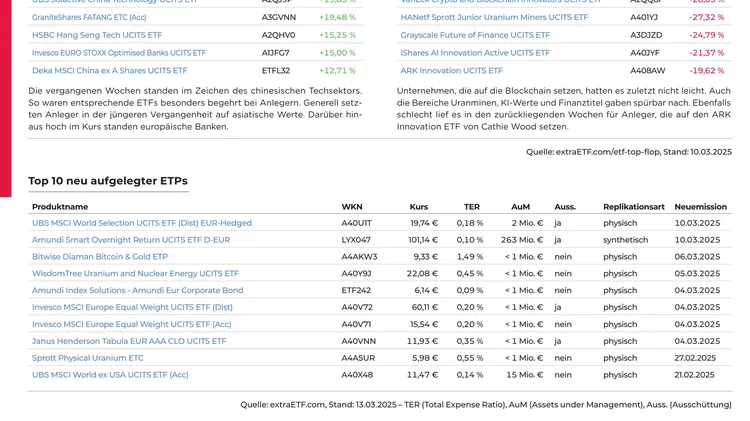Open iShares AI Innovation Active UCITS ETF link

[x=475, y=53]
